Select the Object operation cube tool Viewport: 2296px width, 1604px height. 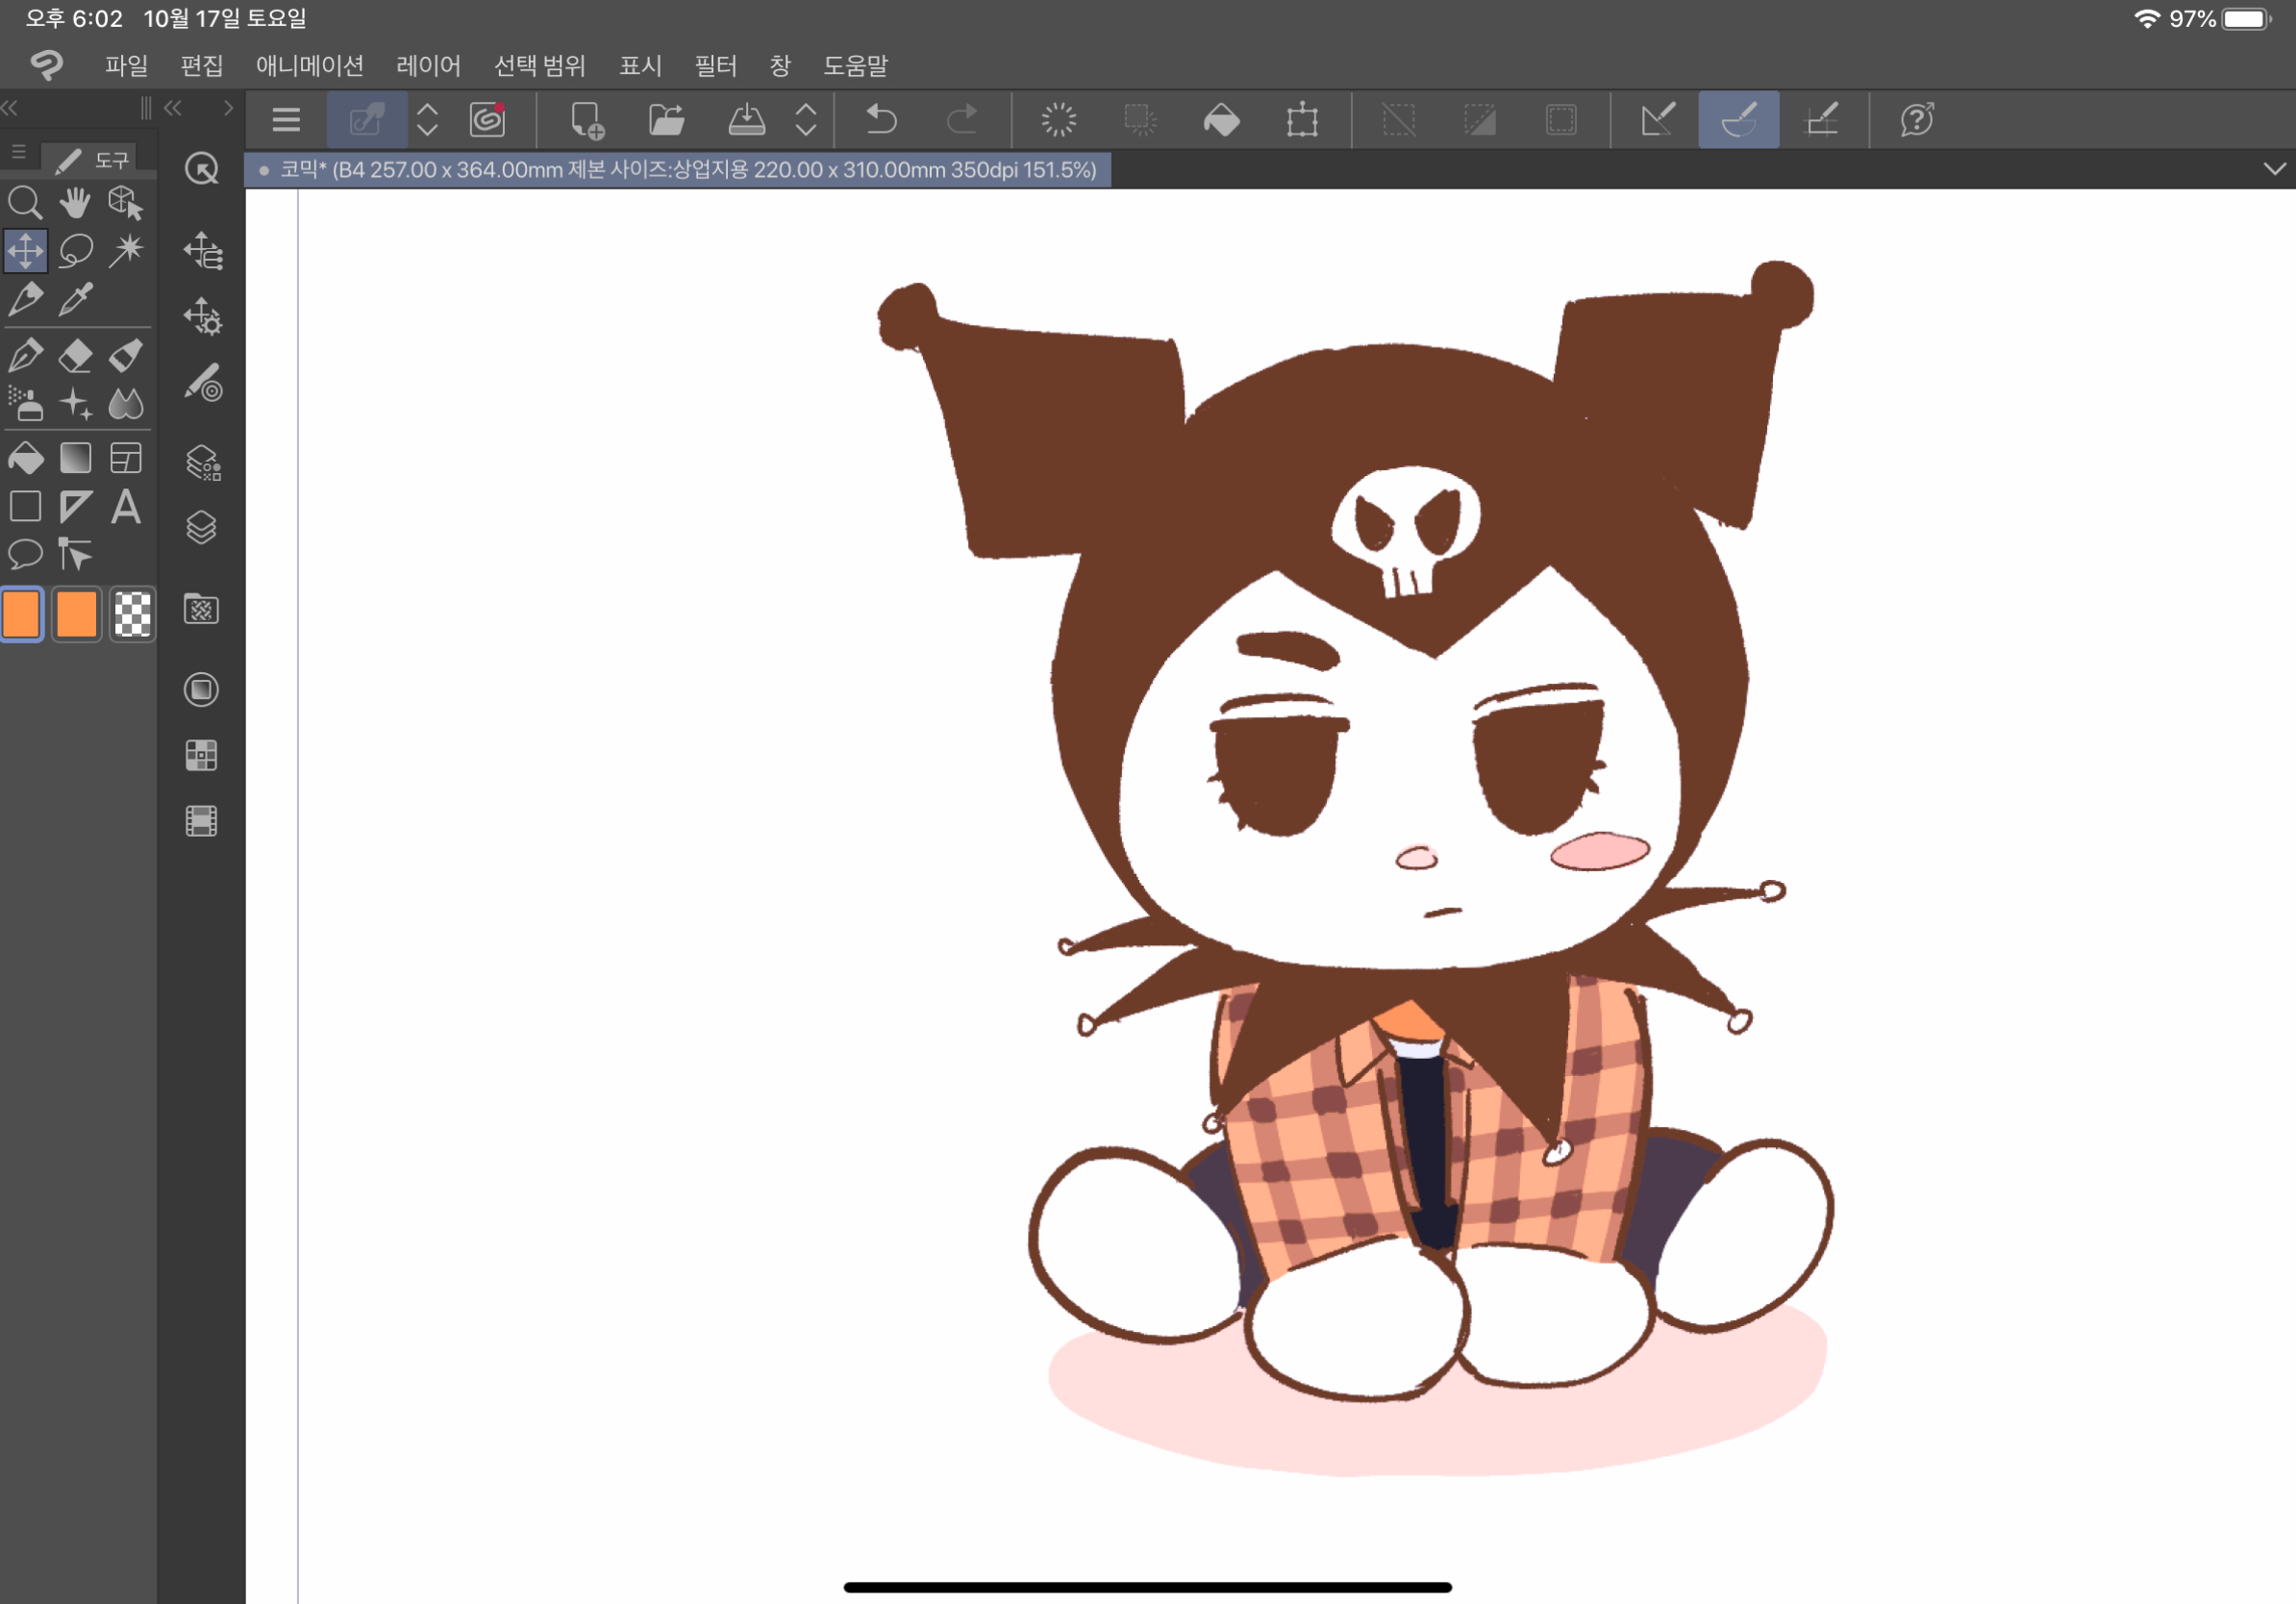126,203
